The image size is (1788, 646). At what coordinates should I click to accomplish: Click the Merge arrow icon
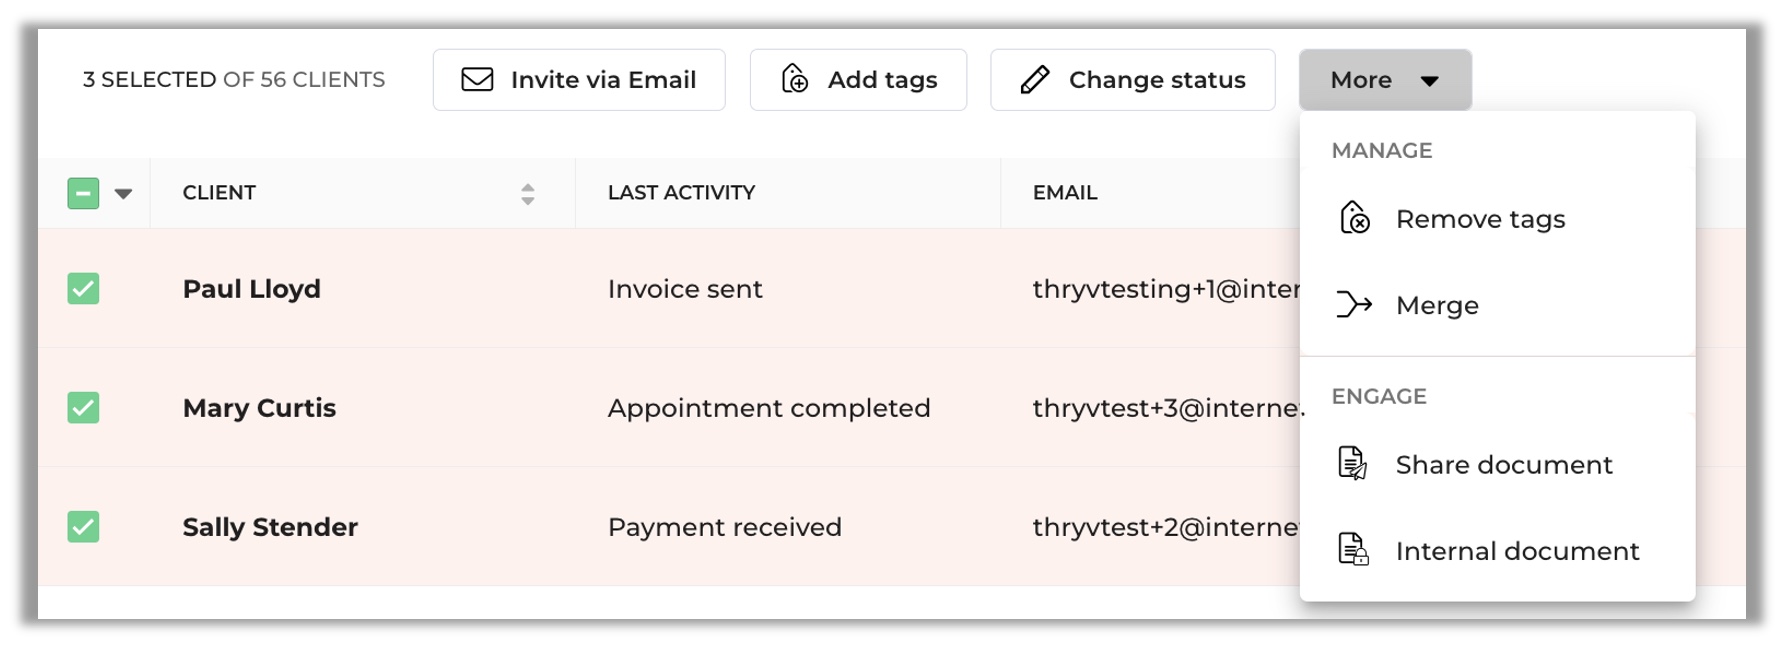(1354, 304)
